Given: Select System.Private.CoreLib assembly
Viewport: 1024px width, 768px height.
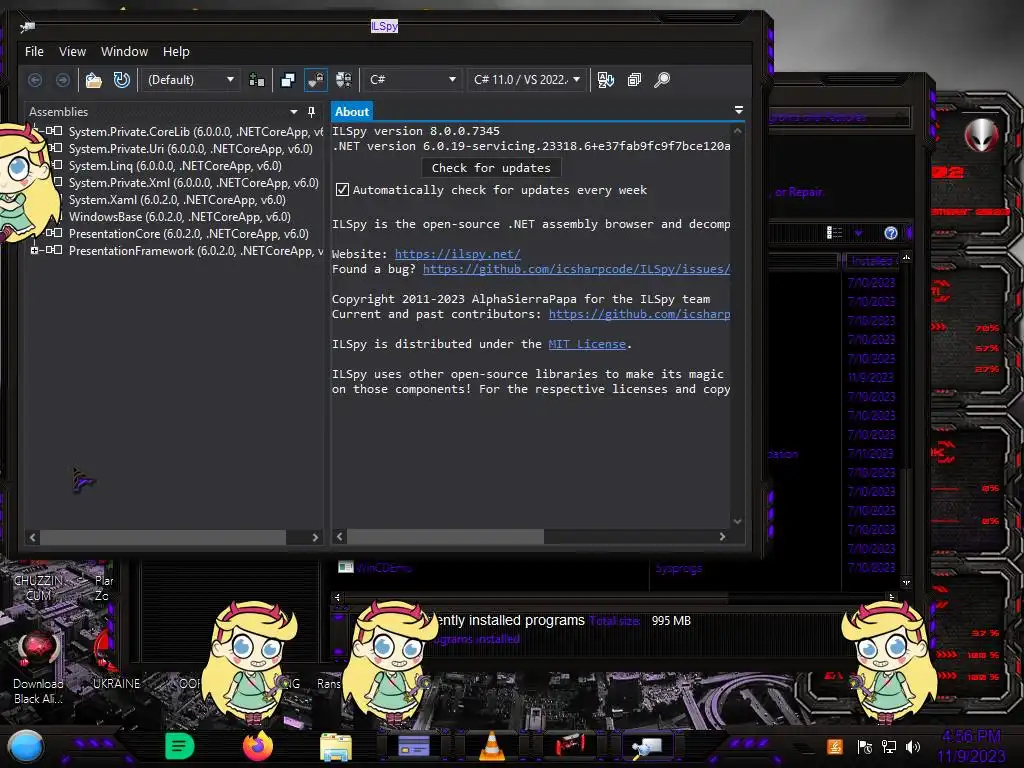Looking at the screenshot, I should [196, 132].
